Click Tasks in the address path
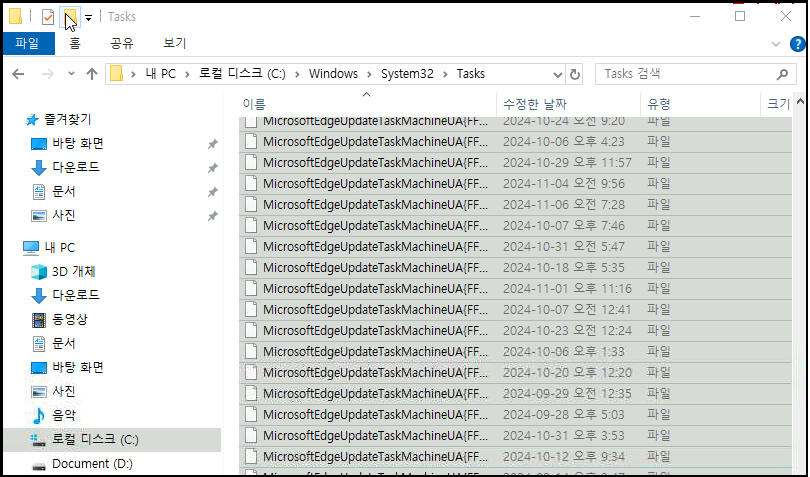The width and height of the screenshot is (810, 477). tap(471, 74)
